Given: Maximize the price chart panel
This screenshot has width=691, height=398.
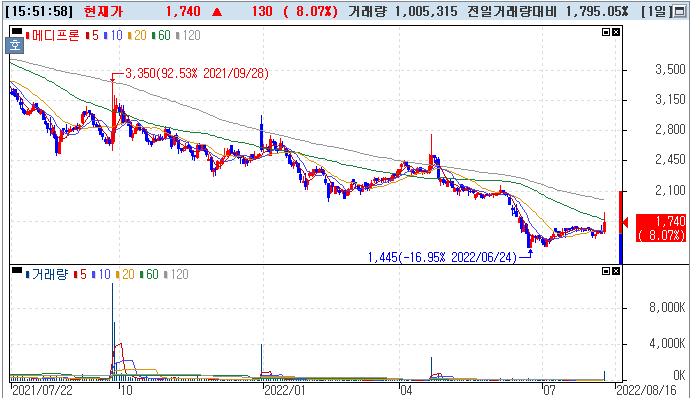Looking at the screenshot, I should (606, 32).
